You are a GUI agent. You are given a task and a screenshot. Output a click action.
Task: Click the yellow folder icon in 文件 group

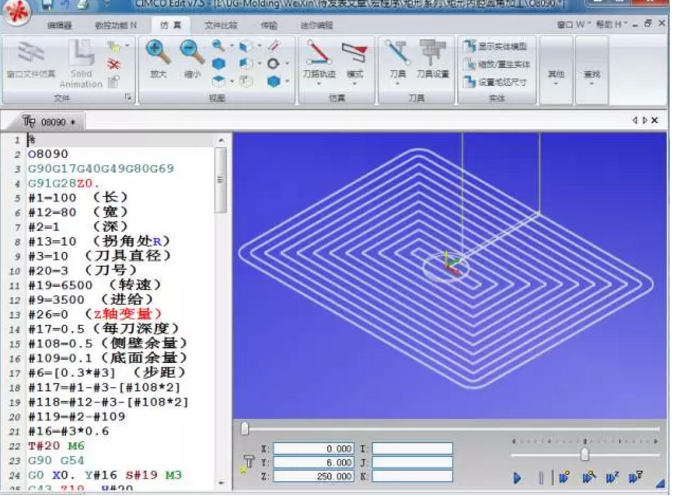[x=114, y=46]
